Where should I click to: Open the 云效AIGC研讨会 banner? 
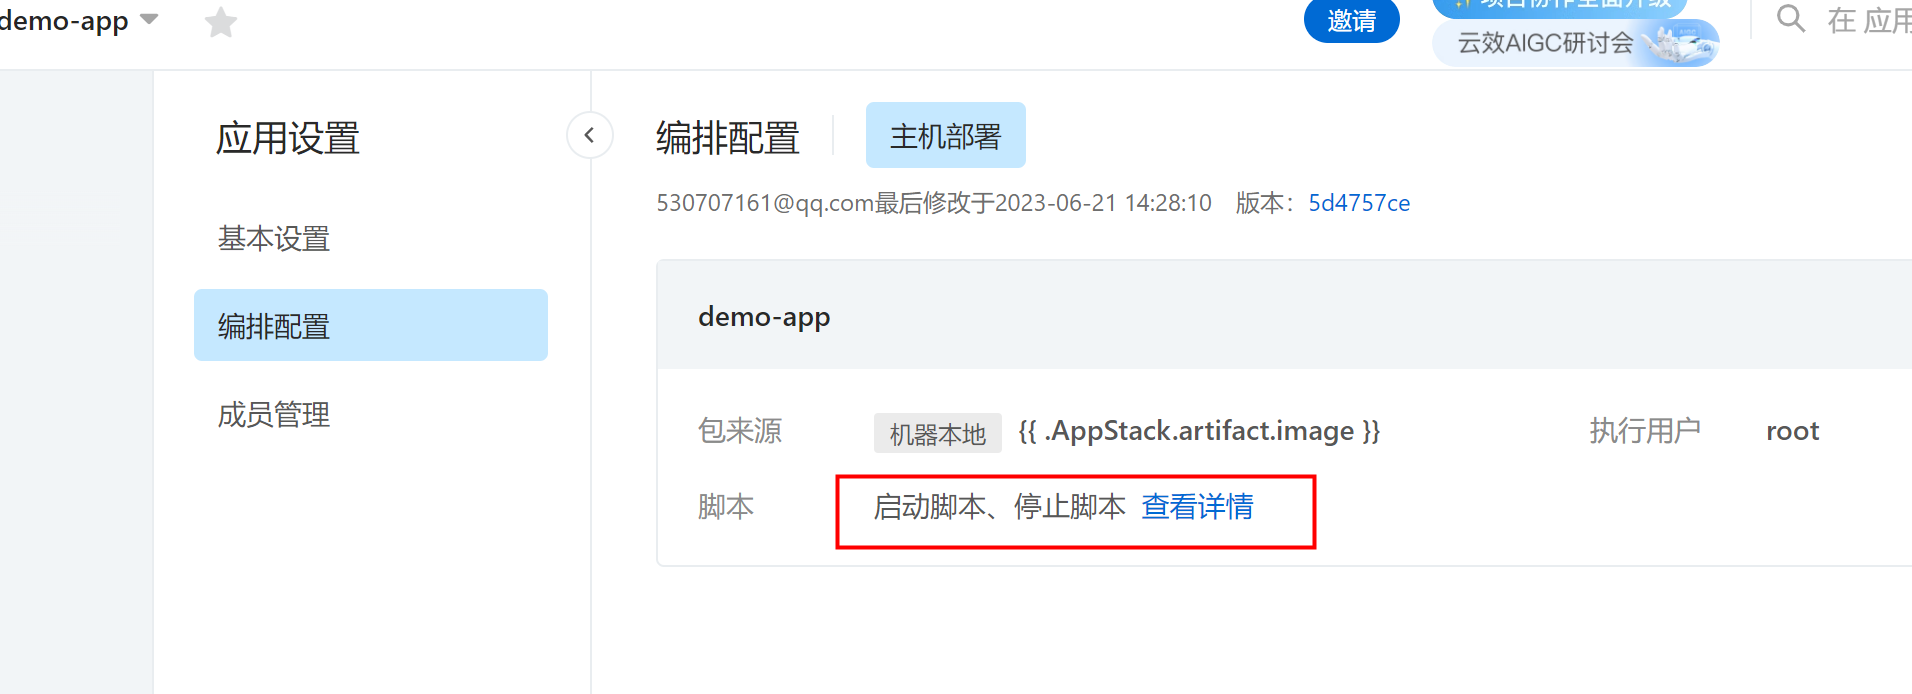[x=1576, y=43]
